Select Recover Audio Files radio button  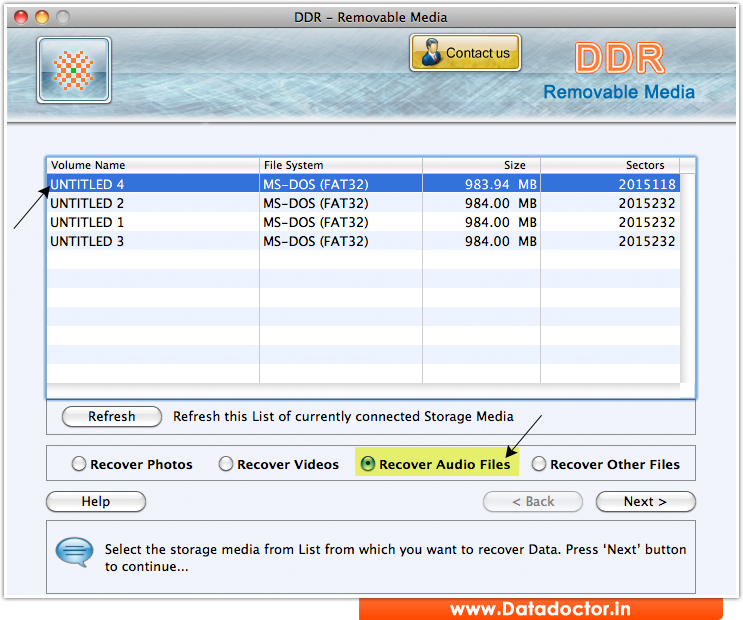[368, 464]
